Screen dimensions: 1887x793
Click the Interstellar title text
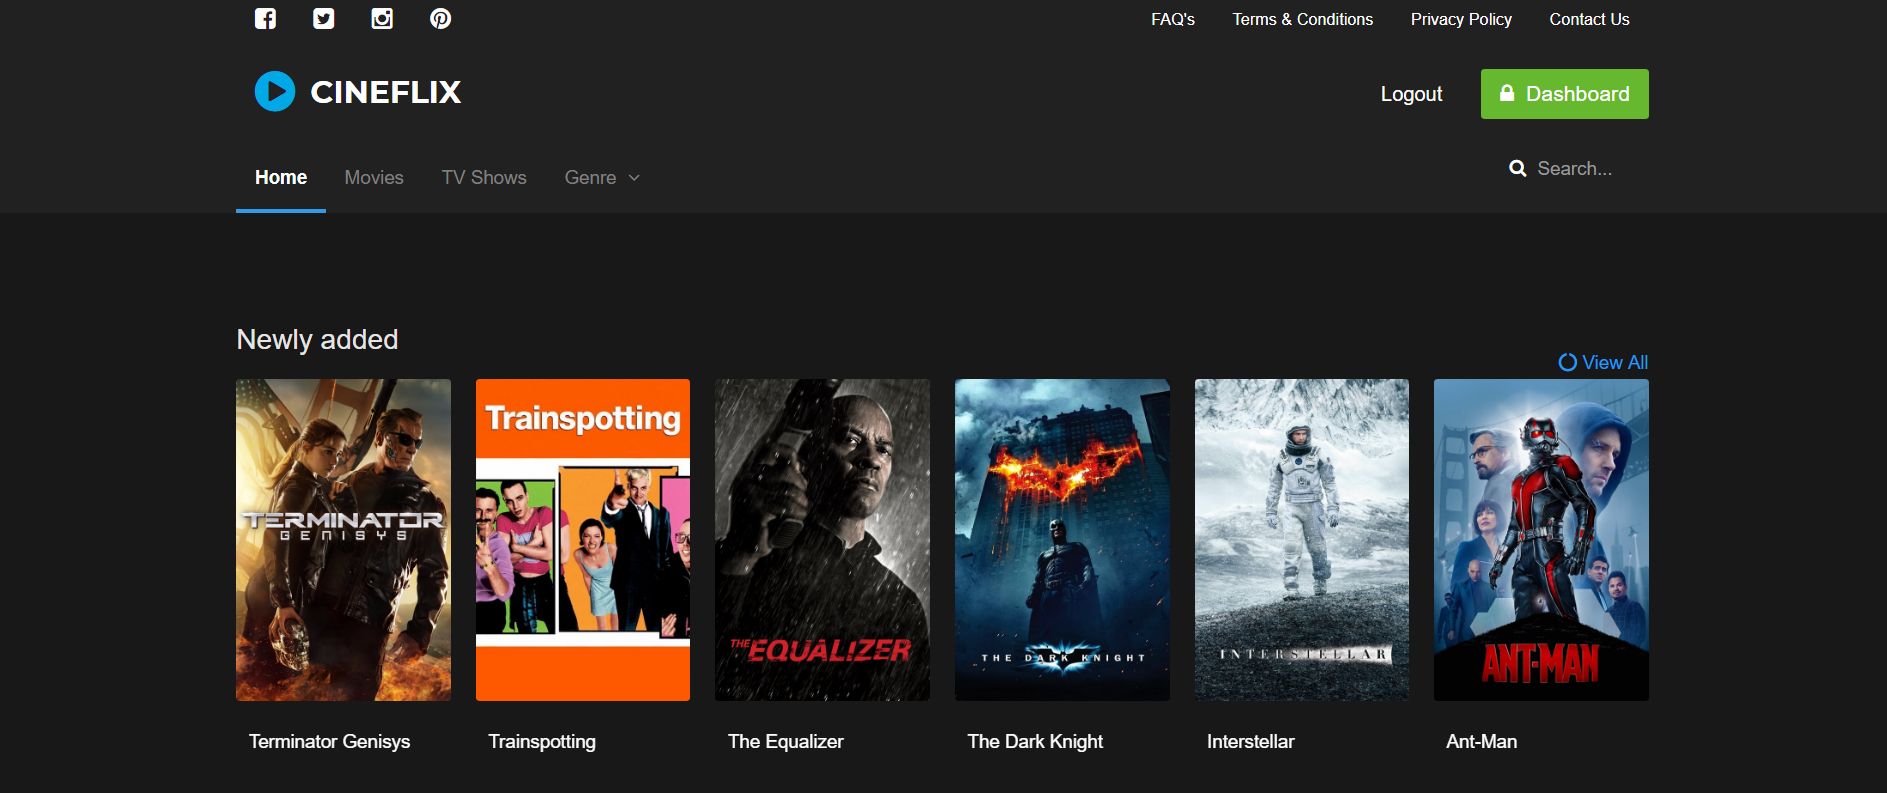coord(1250,742)
